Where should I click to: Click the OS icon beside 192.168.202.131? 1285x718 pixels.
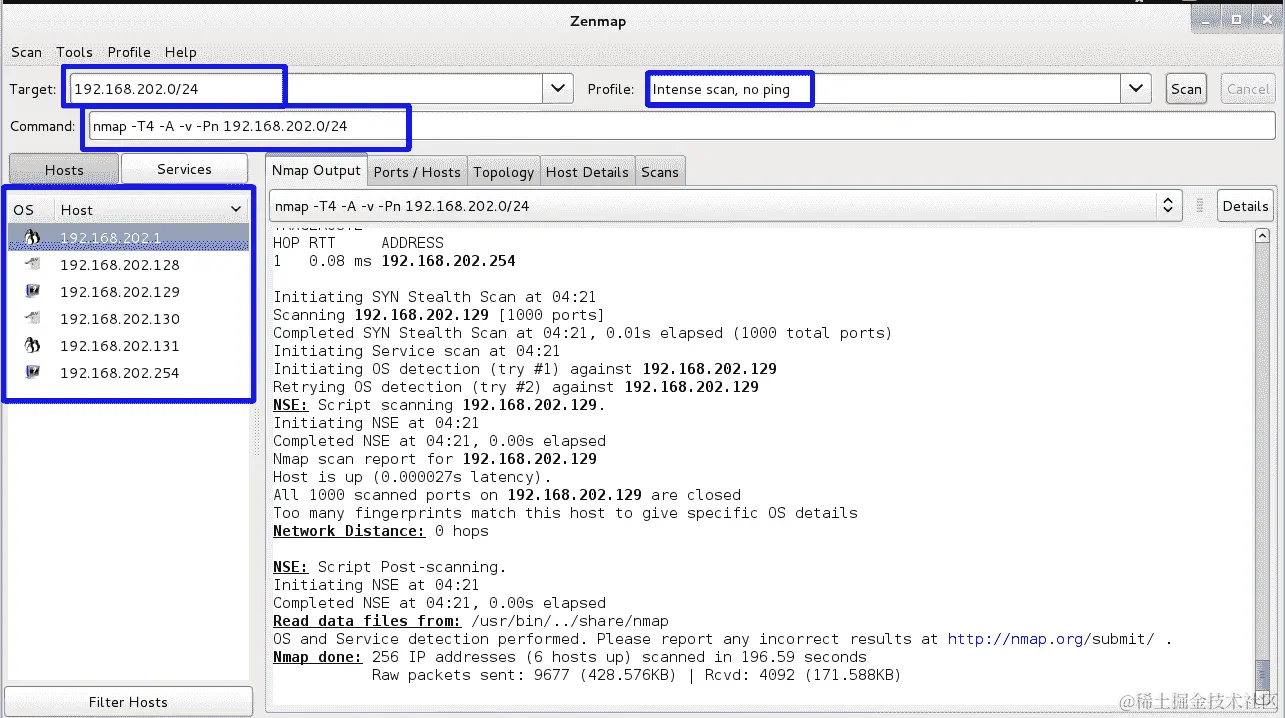click(32, 345)
